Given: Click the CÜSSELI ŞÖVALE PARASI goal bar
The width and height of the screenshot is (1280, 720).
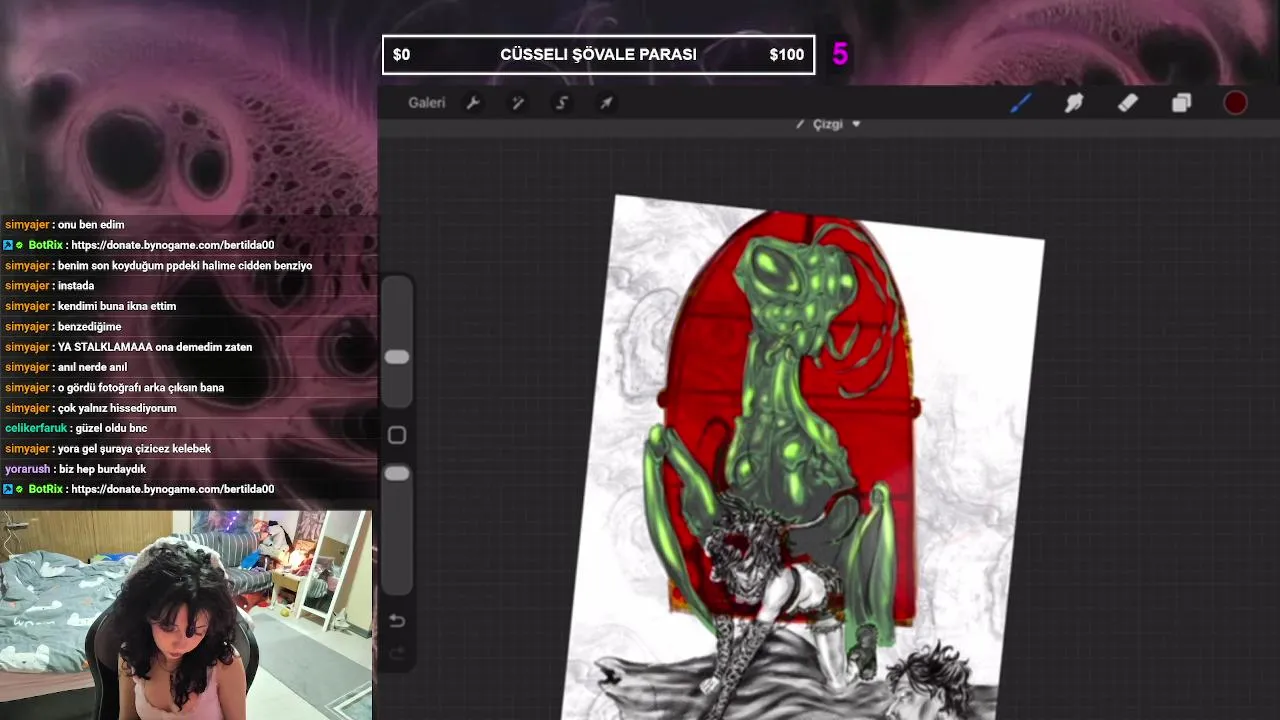Looking at the screenshot, I should [598, 55].
